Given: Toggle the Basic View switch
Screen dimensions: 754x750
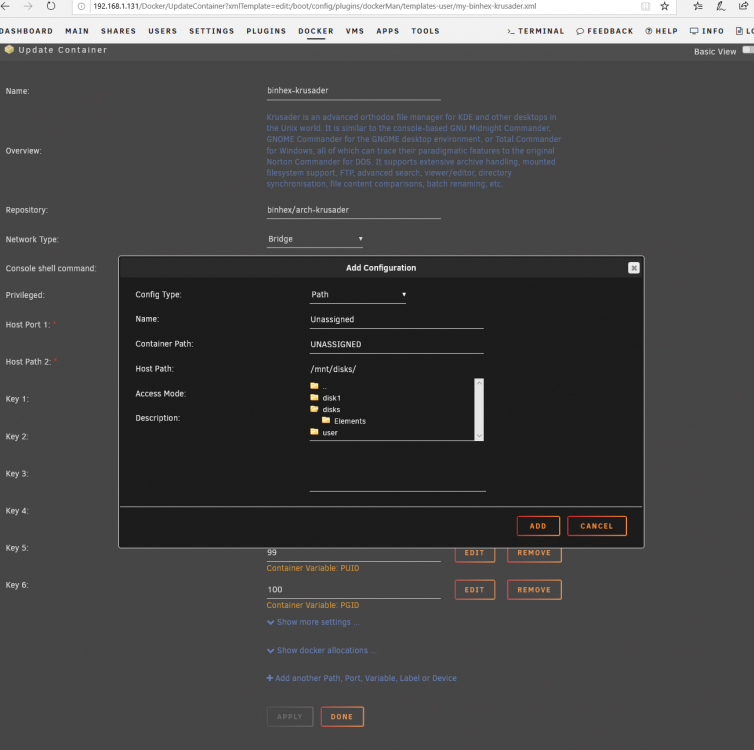Looking at the screenshot, I should 748,50.
